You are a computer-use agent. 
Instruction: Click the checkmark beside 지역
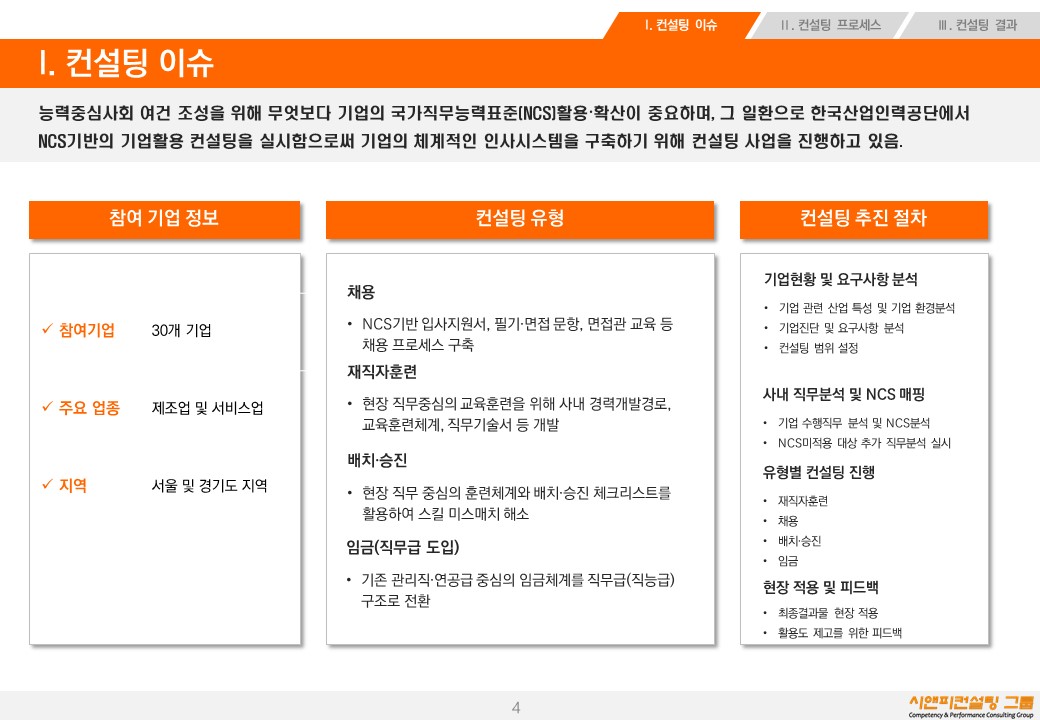click(x=47, y=485)
